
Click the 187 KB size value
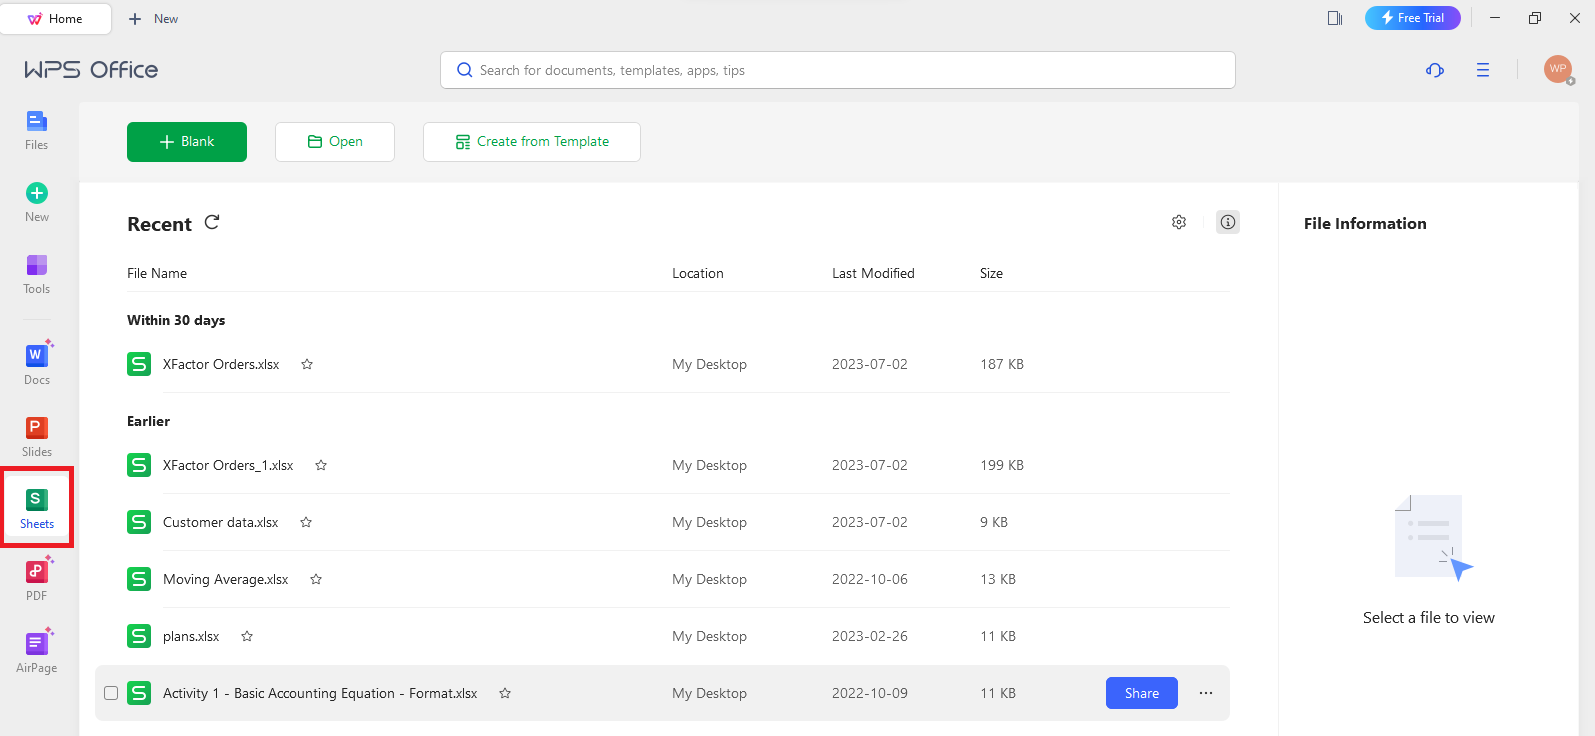pyautogui.click(x=1002, y=364)
